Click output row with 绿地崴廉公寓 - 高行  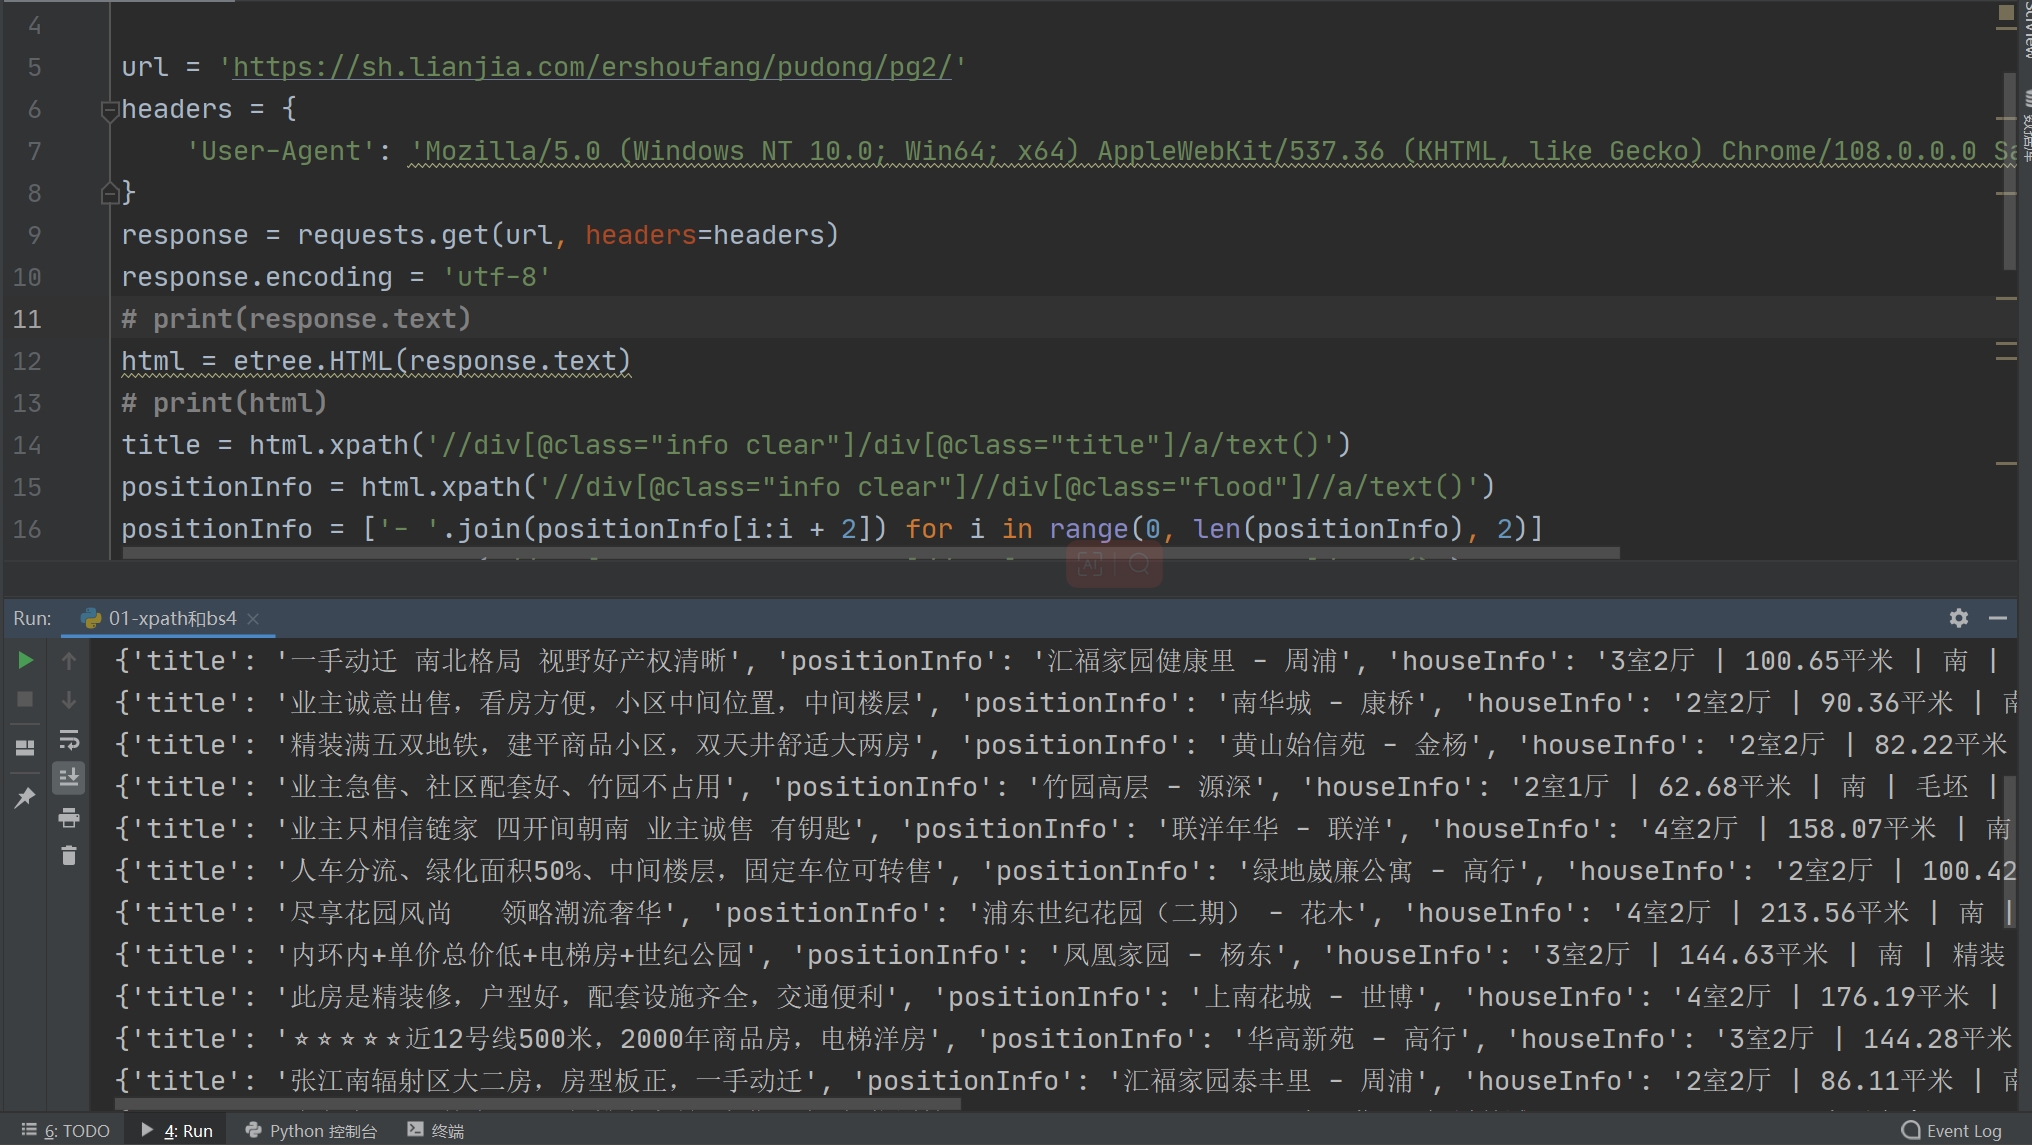pos(1064,871)
